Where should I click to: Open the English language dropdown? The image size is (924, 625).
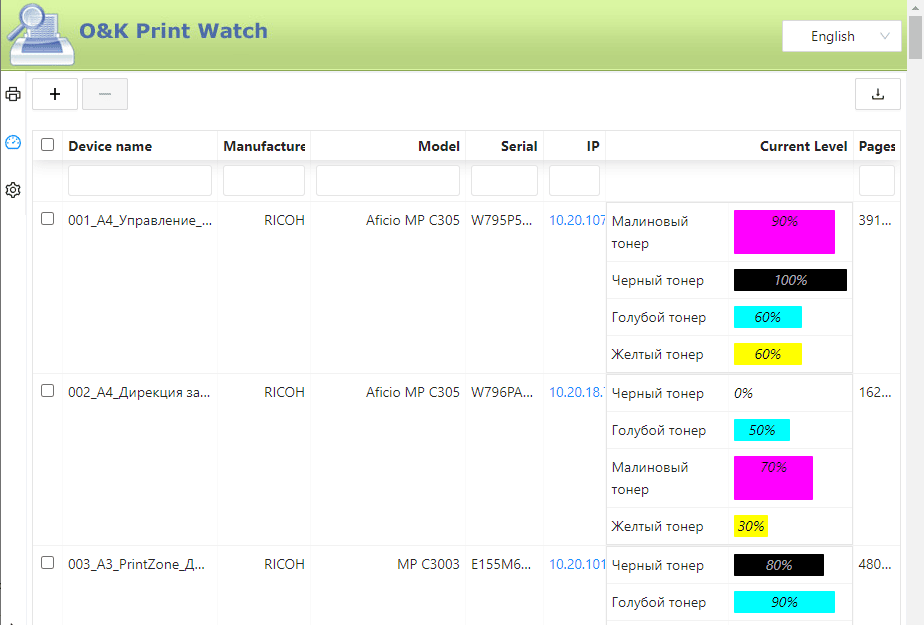click(x=842, y=36)
